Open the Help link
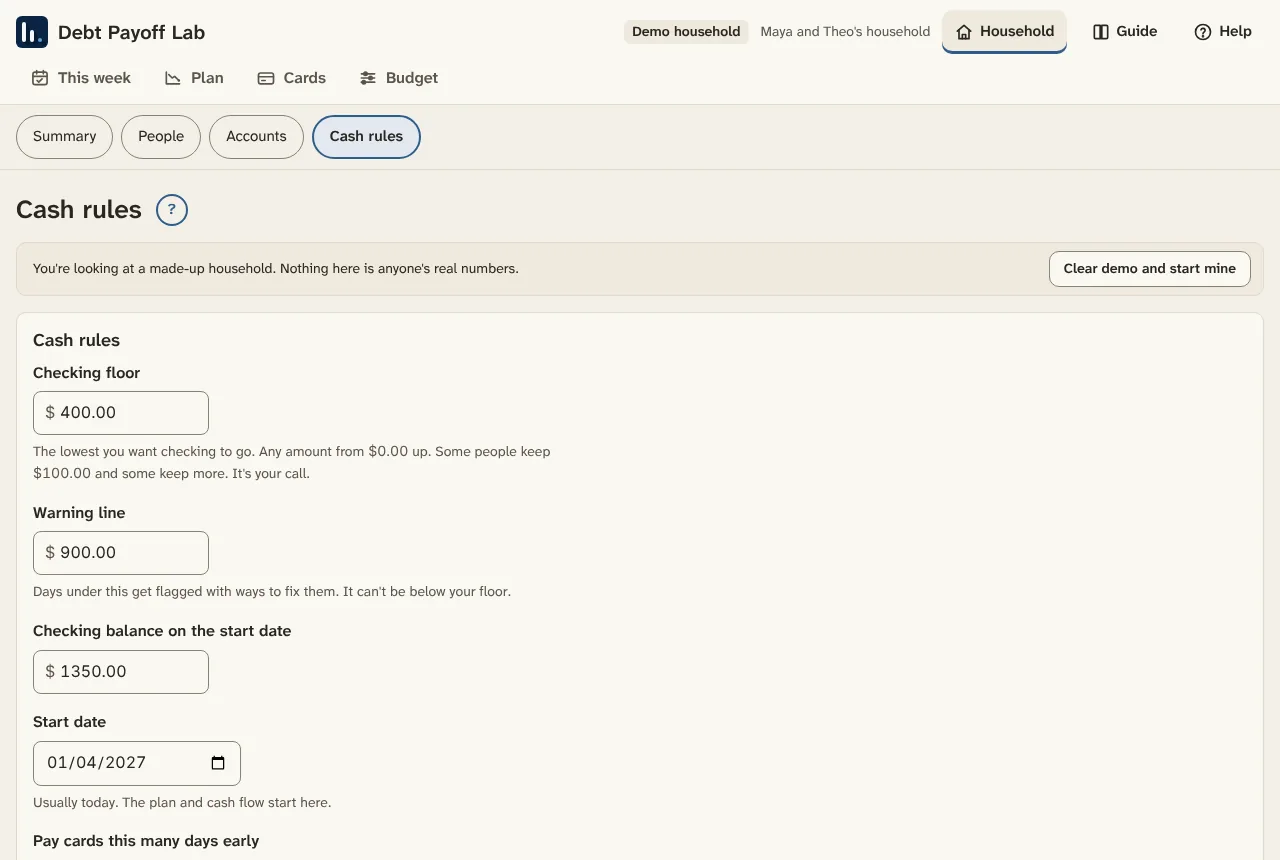The image size is (1280, 860). pyautogui.click(x=1223, y=32)
